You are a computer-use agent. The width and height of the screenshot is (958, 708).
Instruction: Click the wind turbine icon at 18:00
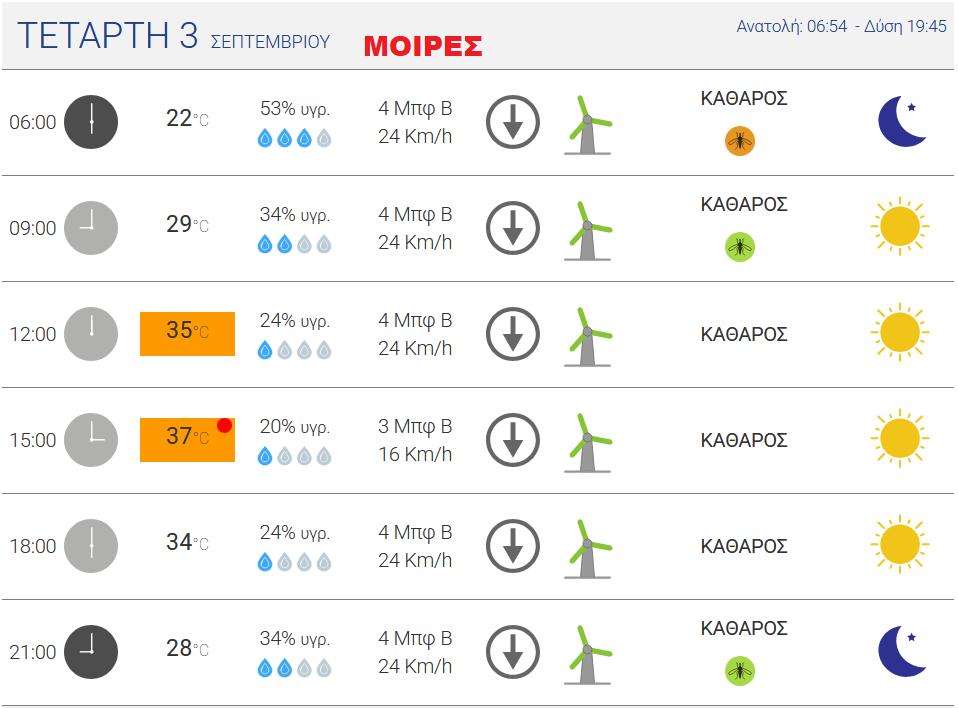[588, 549]
